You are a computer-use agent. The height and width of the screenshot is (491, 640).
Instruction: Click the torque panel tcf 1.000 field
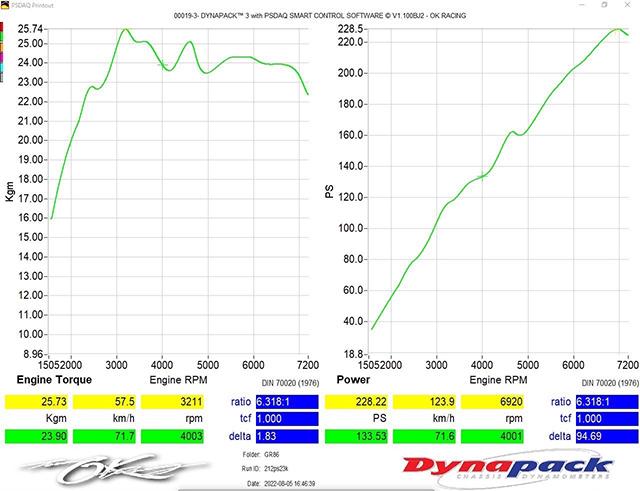point(287,419)
